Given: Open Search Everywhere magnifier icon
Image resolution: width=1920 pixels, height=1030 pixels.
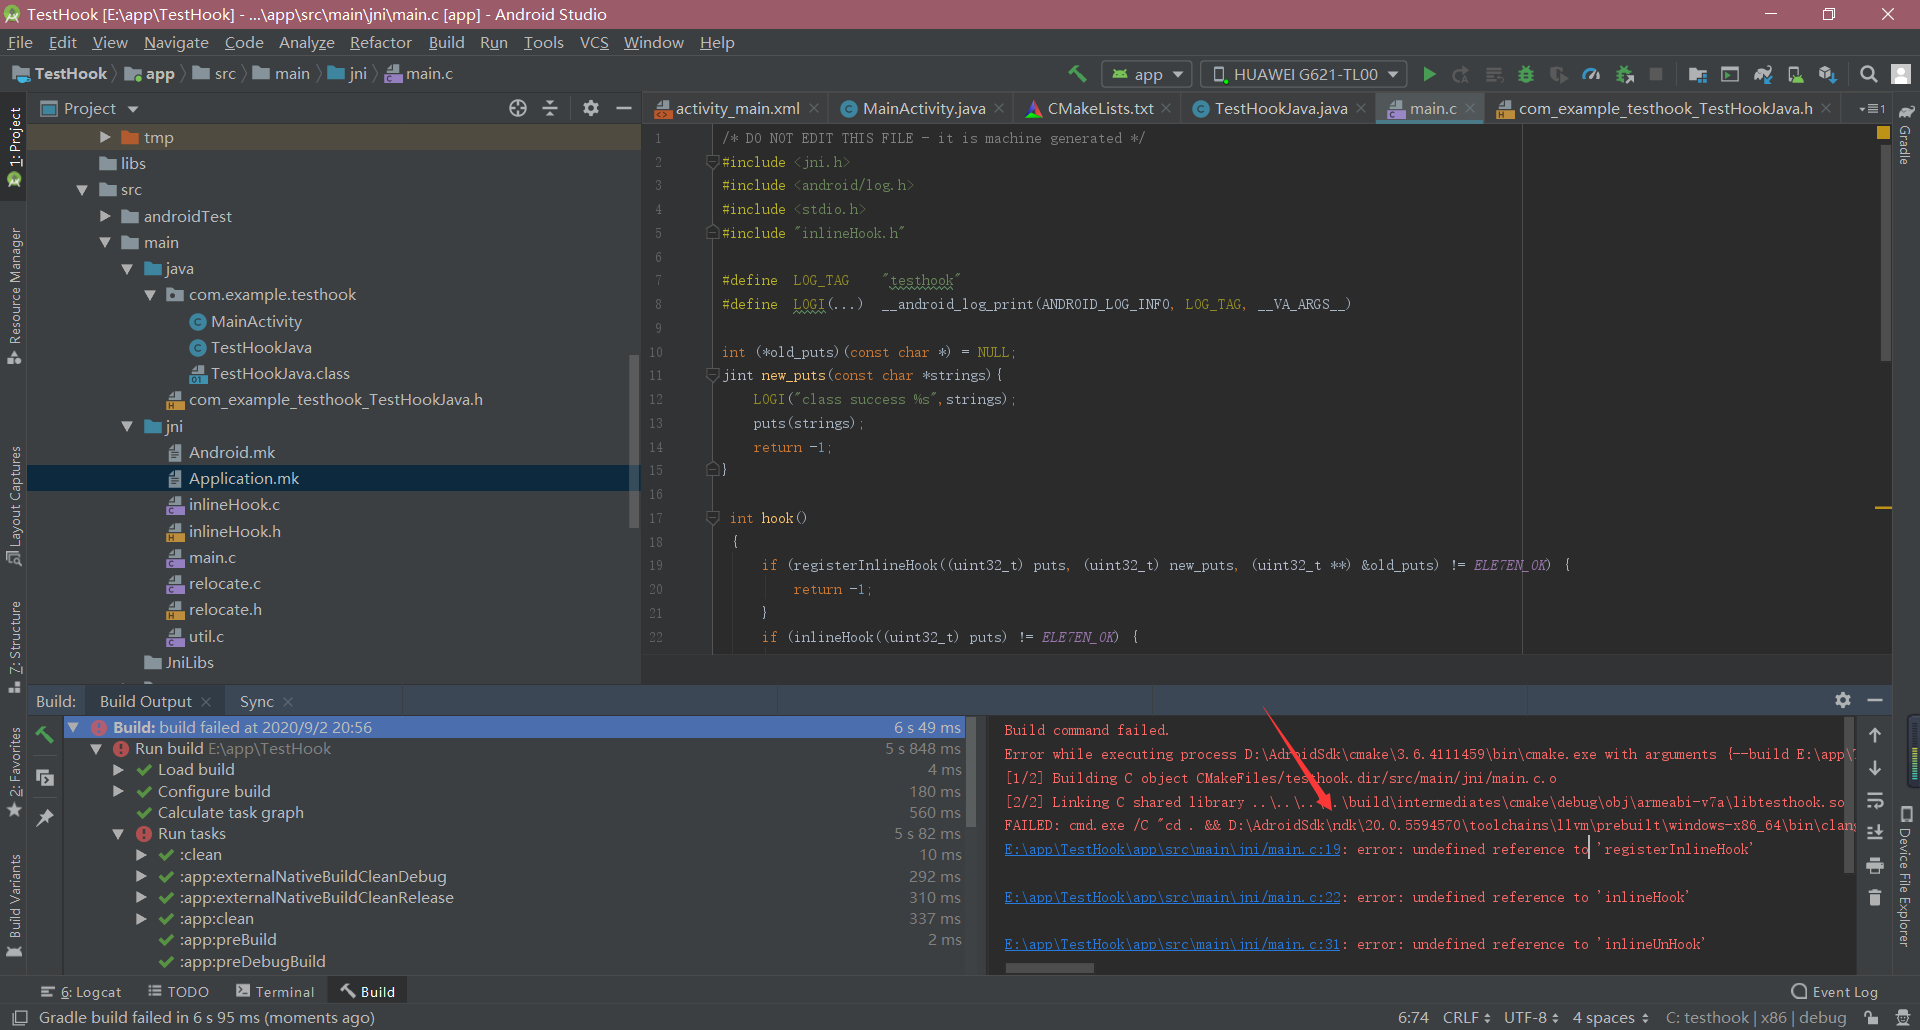Looking at the screenshot, I should [x=1868, y=74].
